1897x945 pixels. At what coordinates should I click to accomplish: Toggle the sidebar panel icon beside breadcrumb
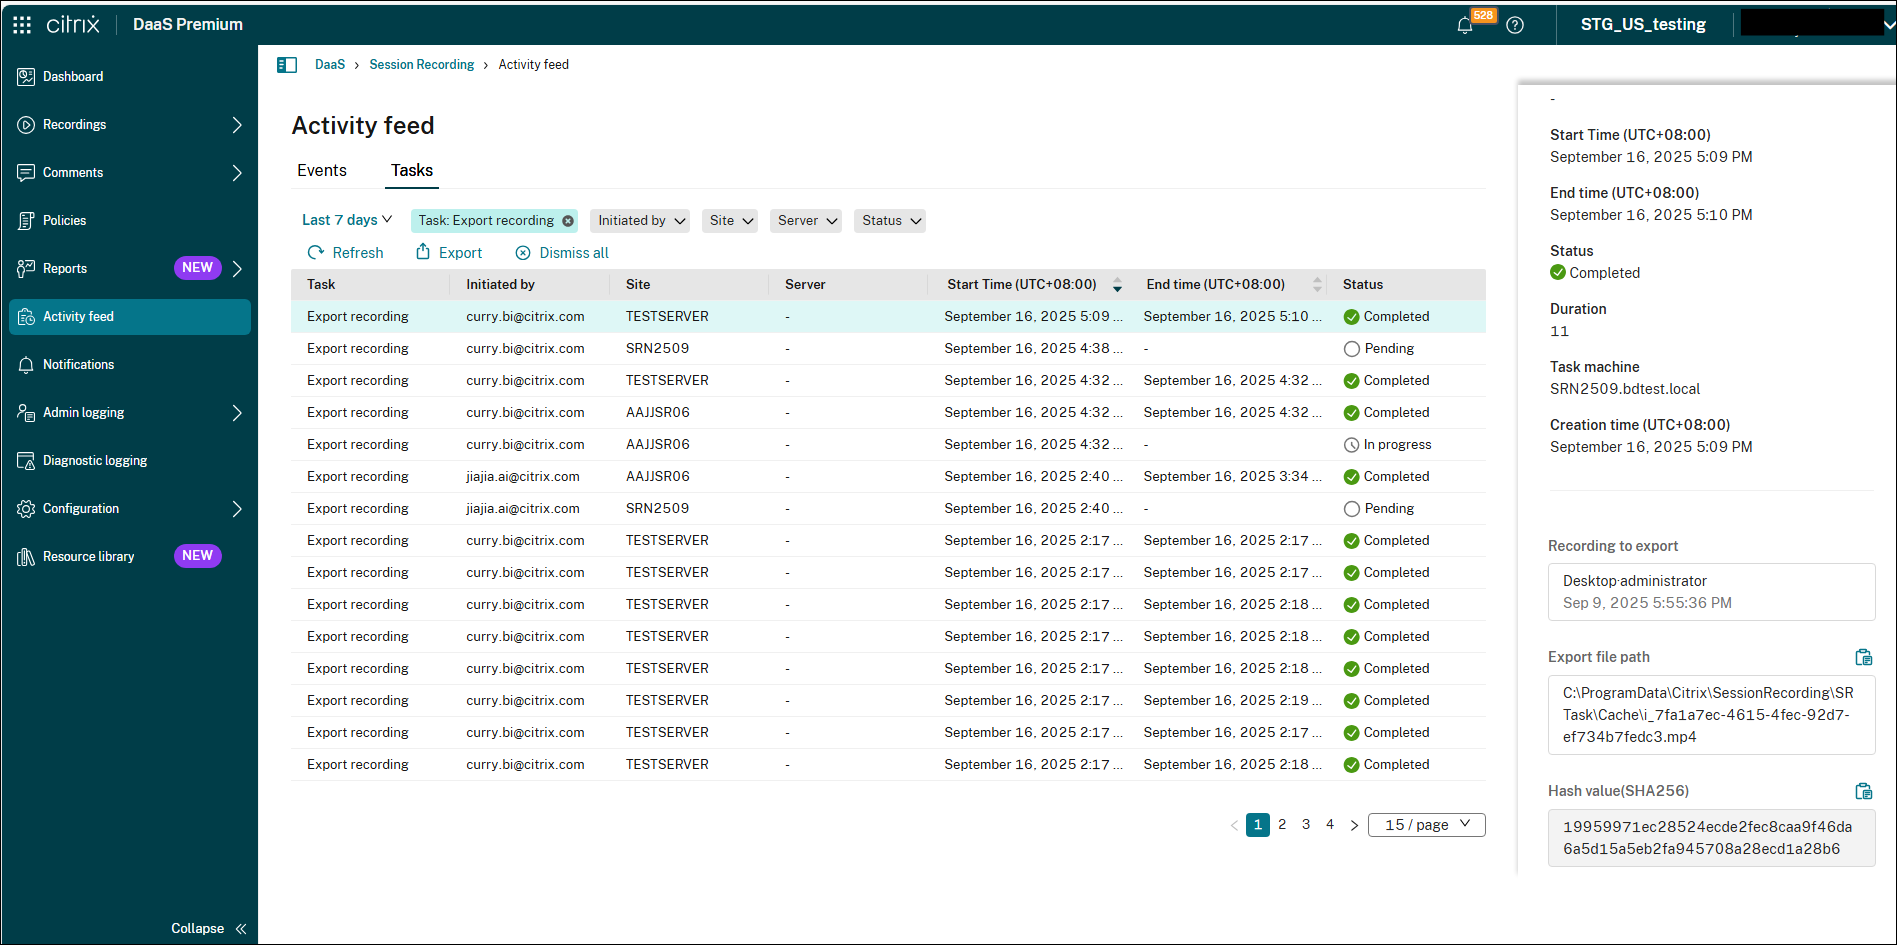pos(287,65)
